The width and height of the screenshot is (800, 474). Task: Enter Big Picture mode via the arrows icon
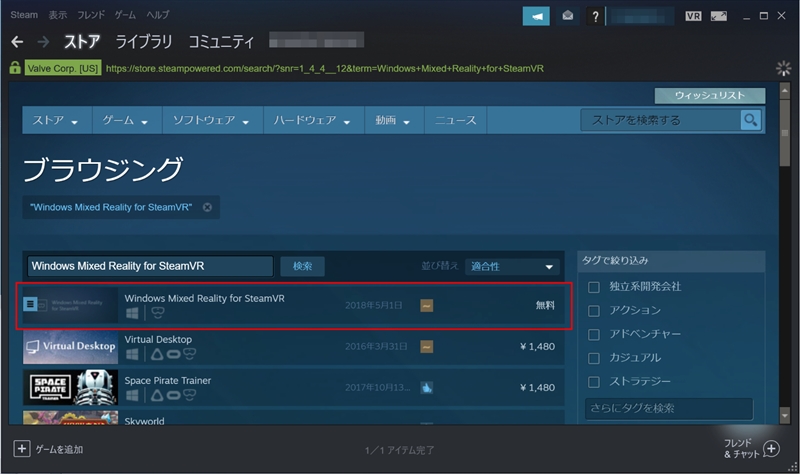pyautogui.click(x=718, y=15)
